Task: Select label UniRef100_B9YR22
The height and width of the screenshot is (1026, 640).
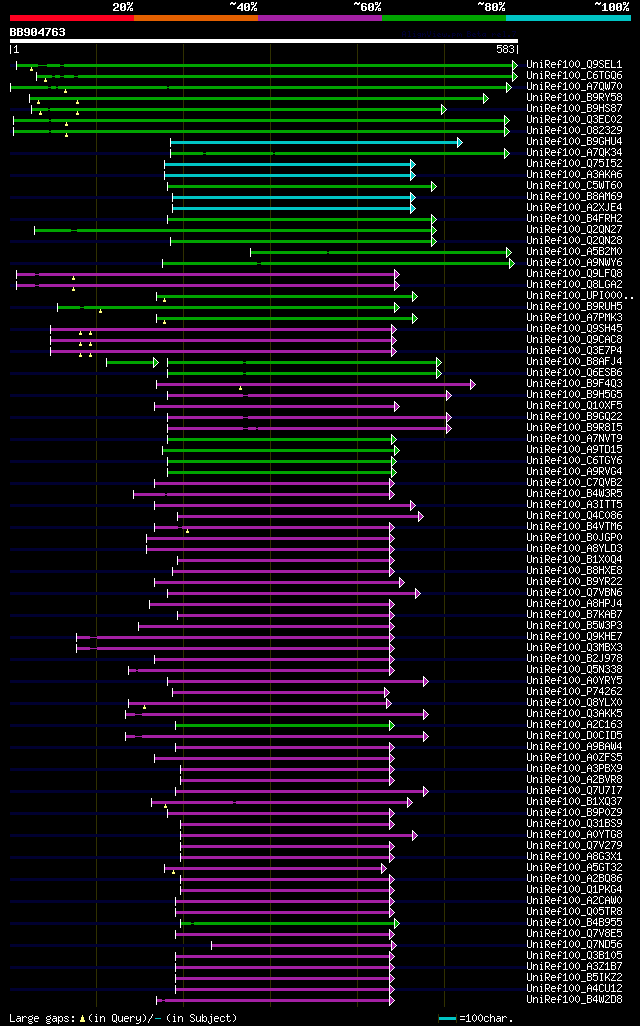Action: [x=574, y=581]
